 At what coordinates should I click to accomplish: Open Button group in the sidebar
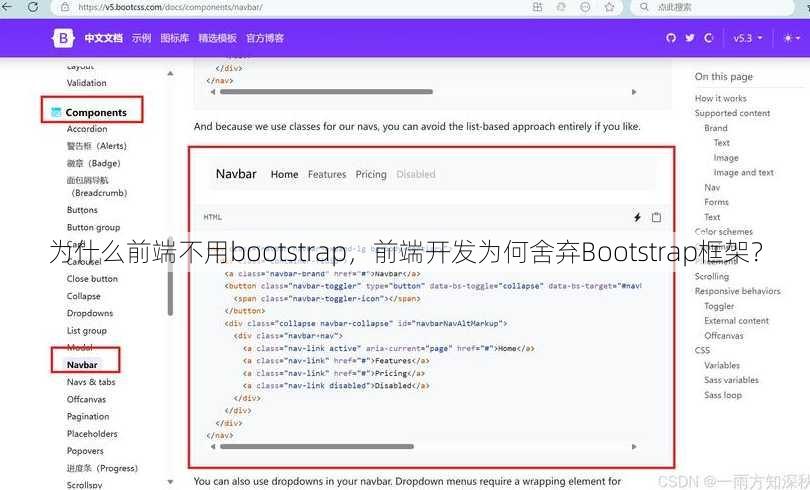[x=94, y=227]
